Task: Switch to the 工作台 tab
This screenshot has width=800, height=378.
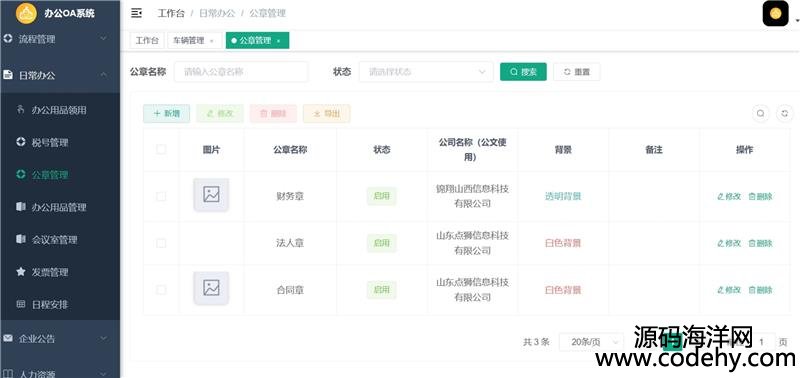Action: pos(147,41)
